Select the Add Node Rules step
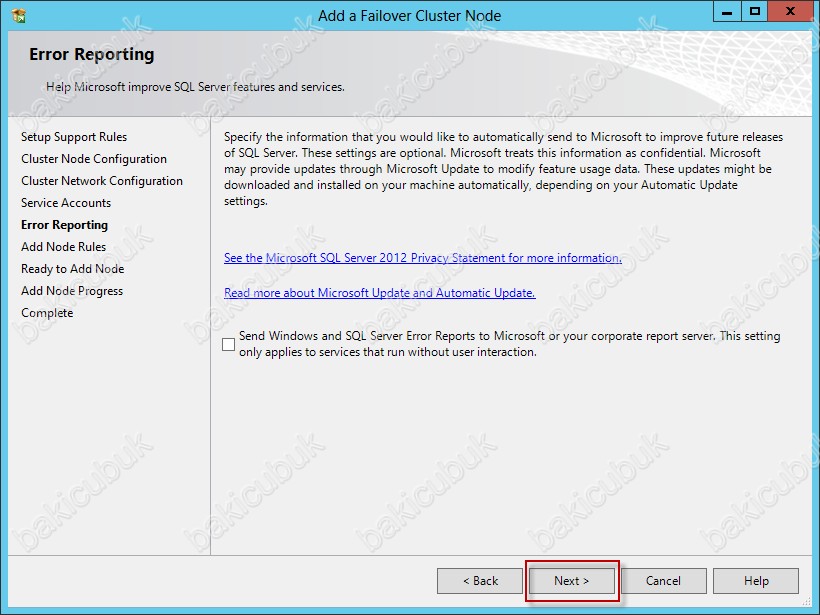 coord(63,247)
